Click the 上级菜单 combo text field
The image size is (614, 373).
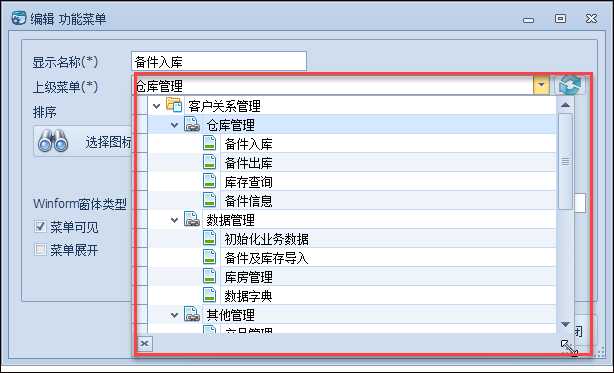(334, 85)
